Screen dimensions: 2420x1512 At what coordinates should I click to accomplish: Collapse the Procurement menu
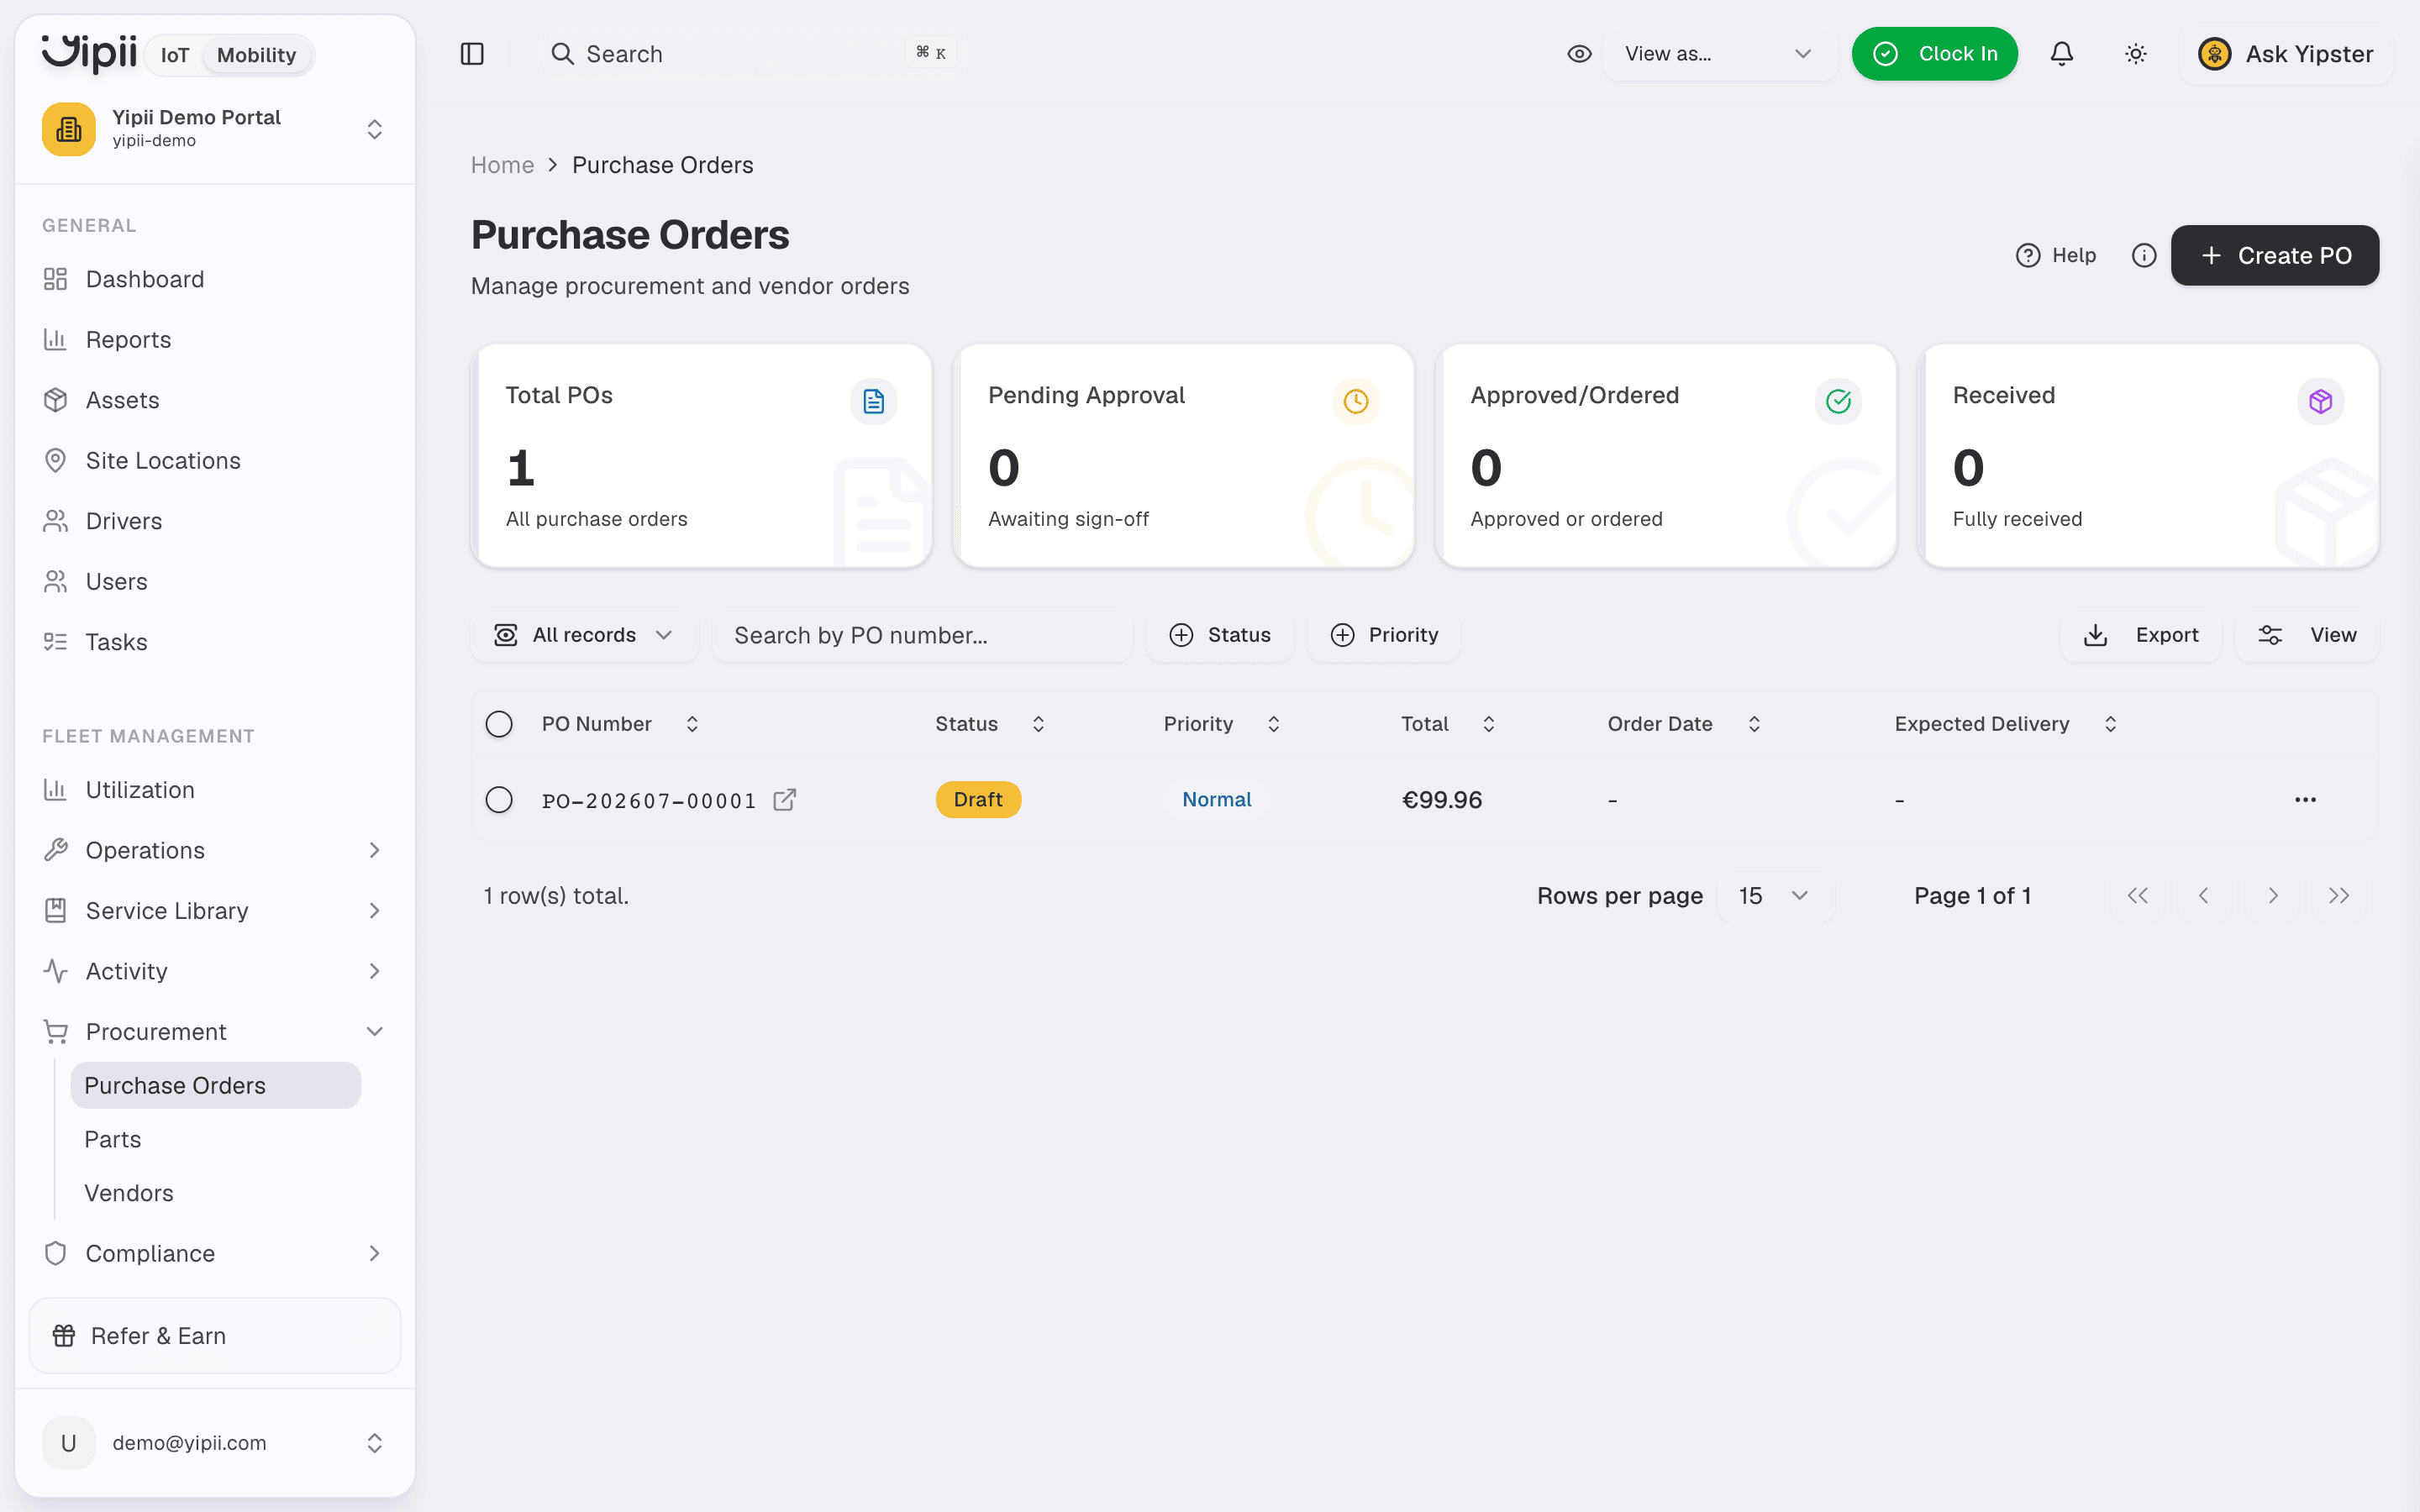[x=214, y=1032]
